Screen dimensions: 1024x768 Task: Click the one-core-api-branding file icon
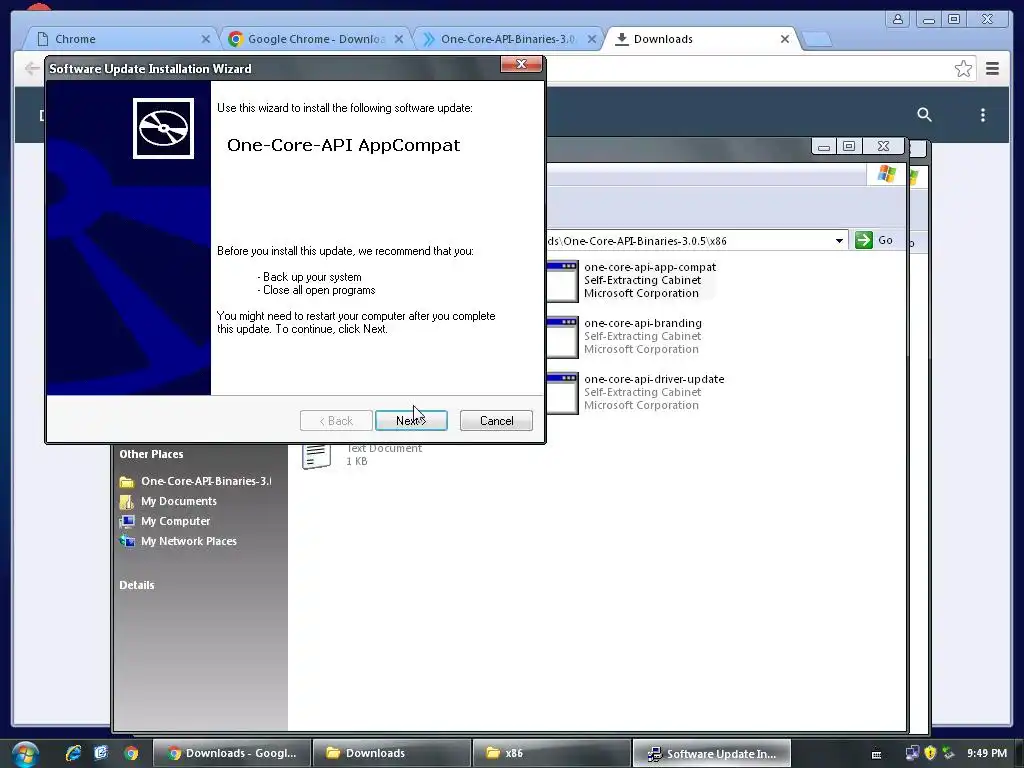562,337
